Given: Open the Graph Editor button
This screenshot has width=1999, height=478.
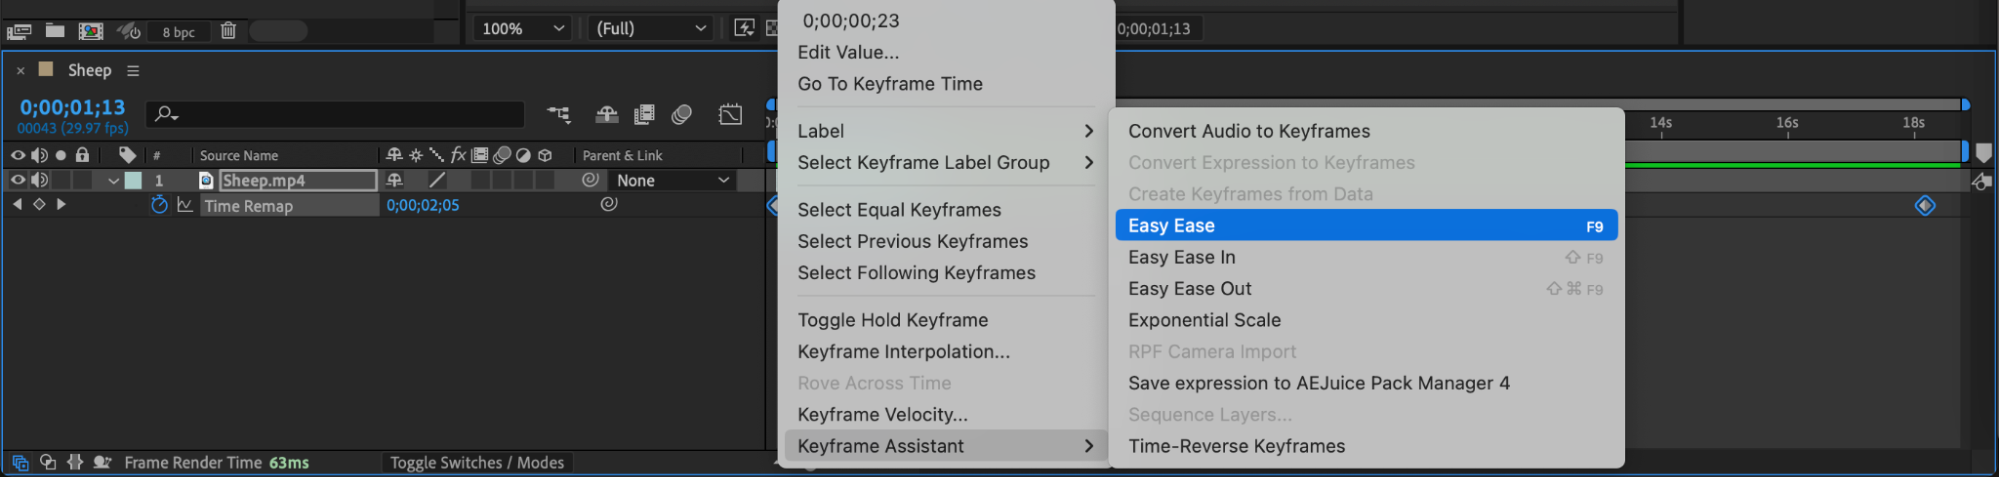Looking at the screenshot, I should pyautogui.click(x=731, y=114).
